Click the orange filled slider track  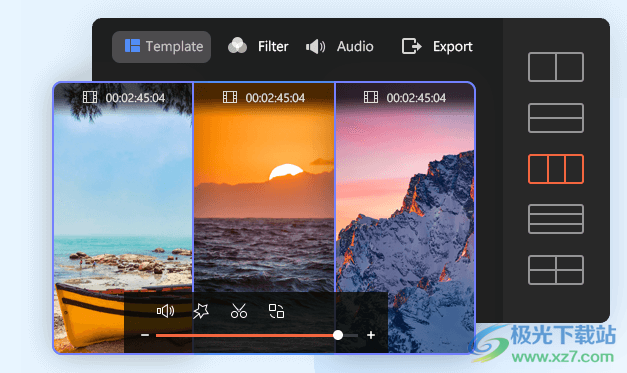(x=244, y=335)
